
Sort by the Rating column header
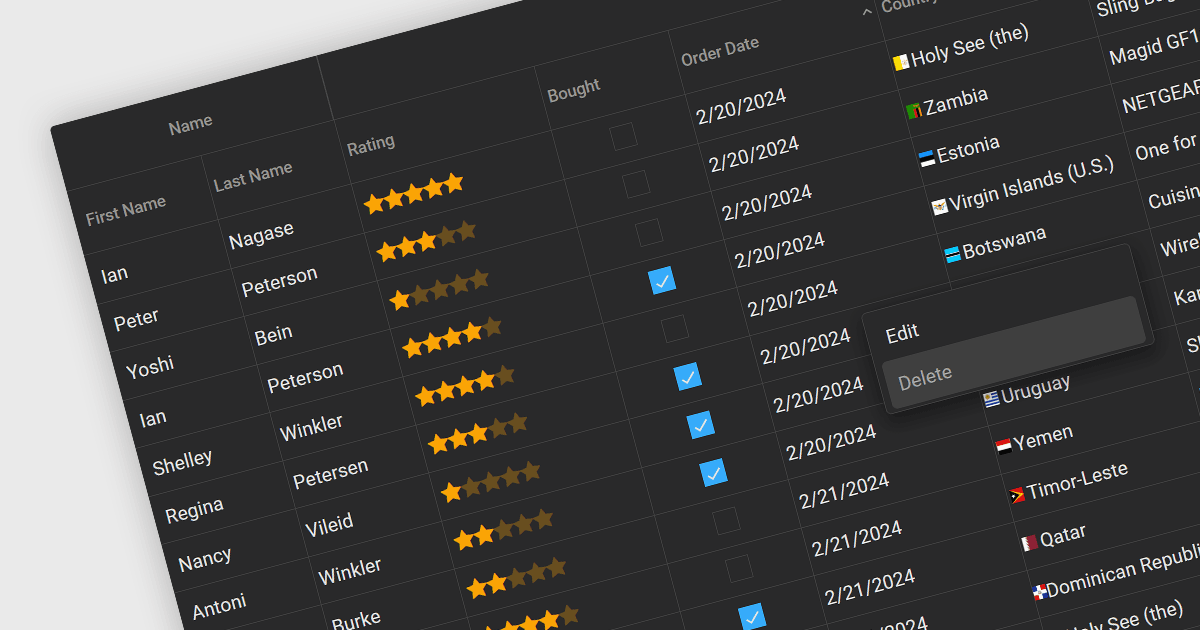tap(371, 145)
